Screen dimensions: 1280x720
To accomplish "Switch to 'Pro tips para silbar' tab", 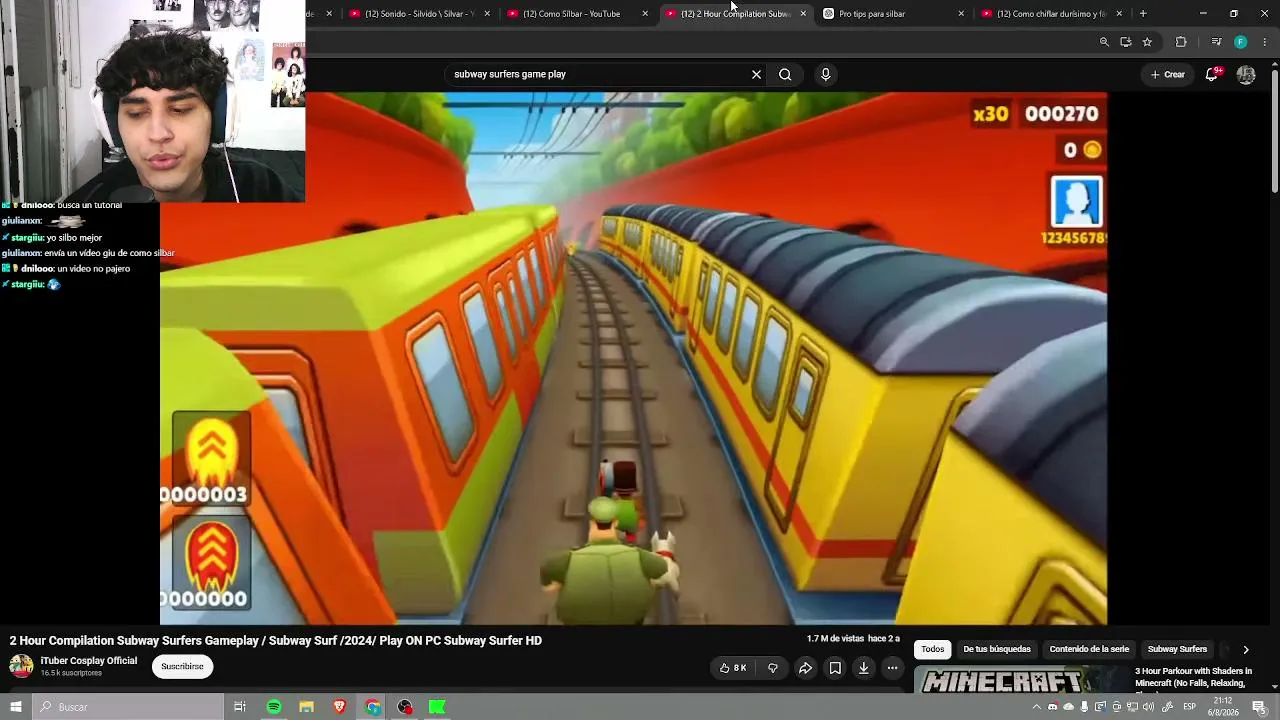I will pyautogui.click(x=893, y=14).
